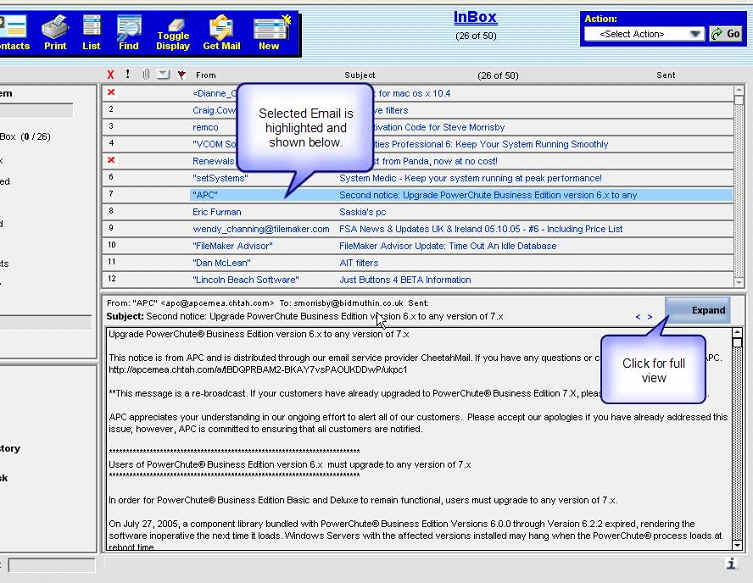Select the "Dan McLean" email

click(x=221, y=263)
